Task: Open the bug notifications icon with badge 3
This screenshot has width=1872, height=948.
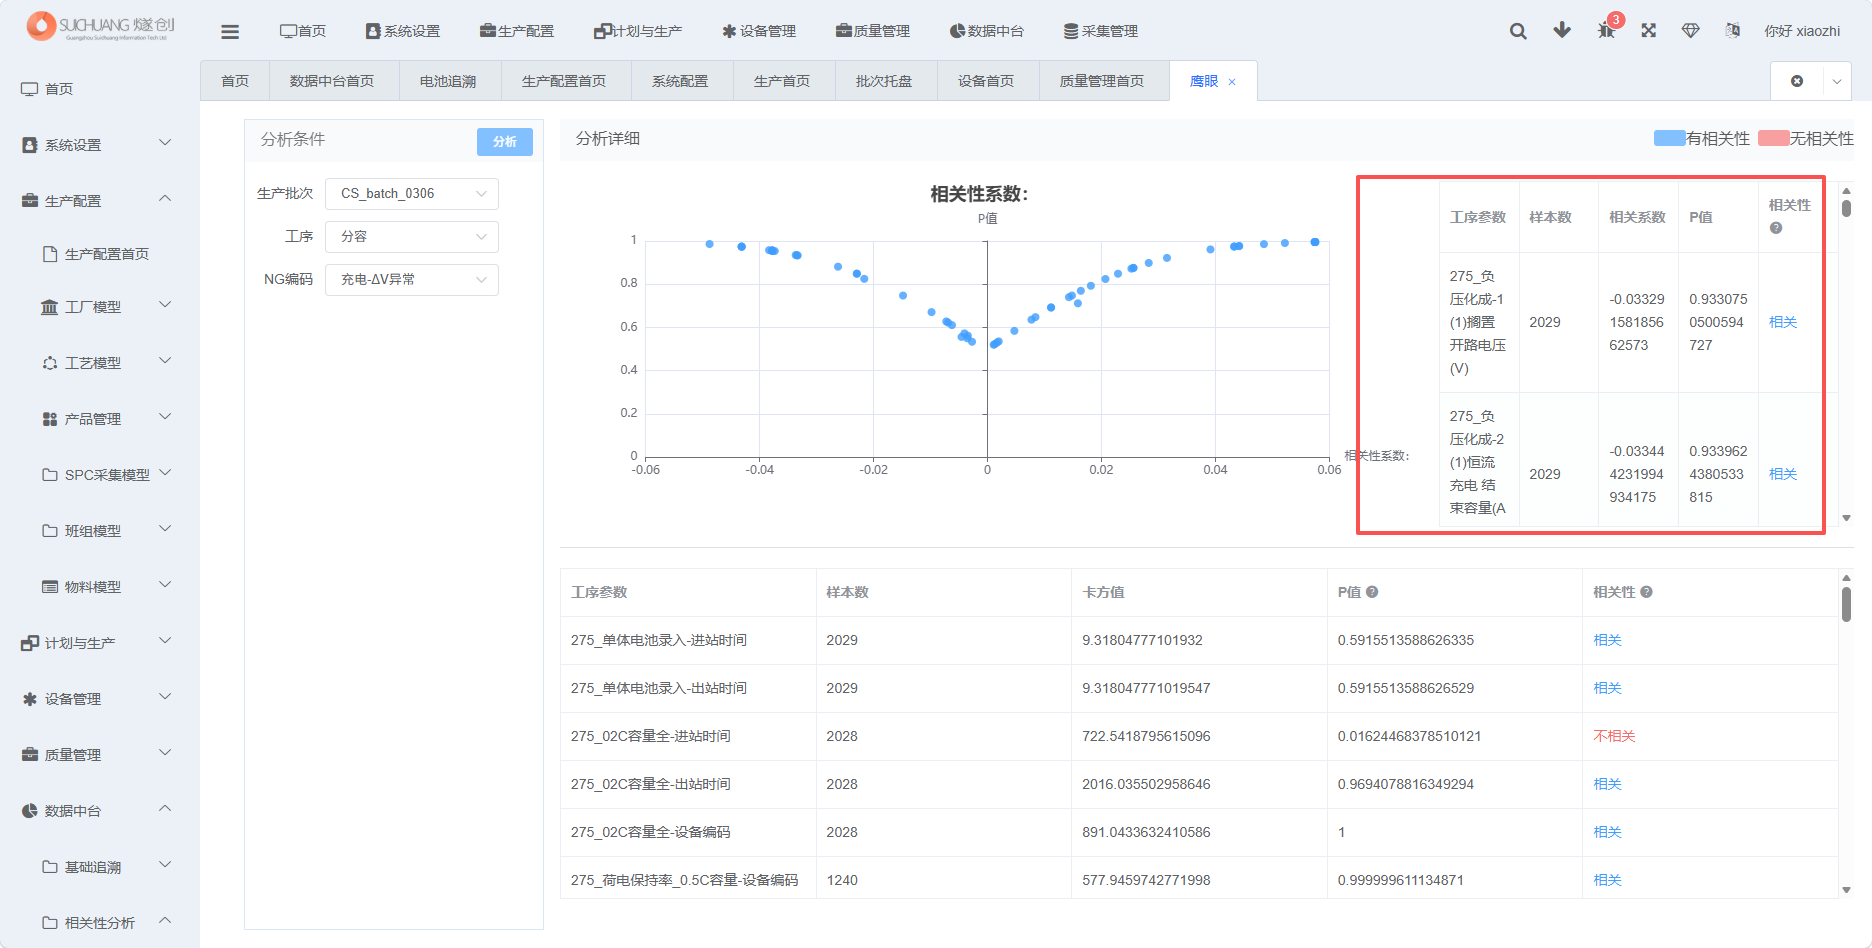Action: (x=1606, y=31)
